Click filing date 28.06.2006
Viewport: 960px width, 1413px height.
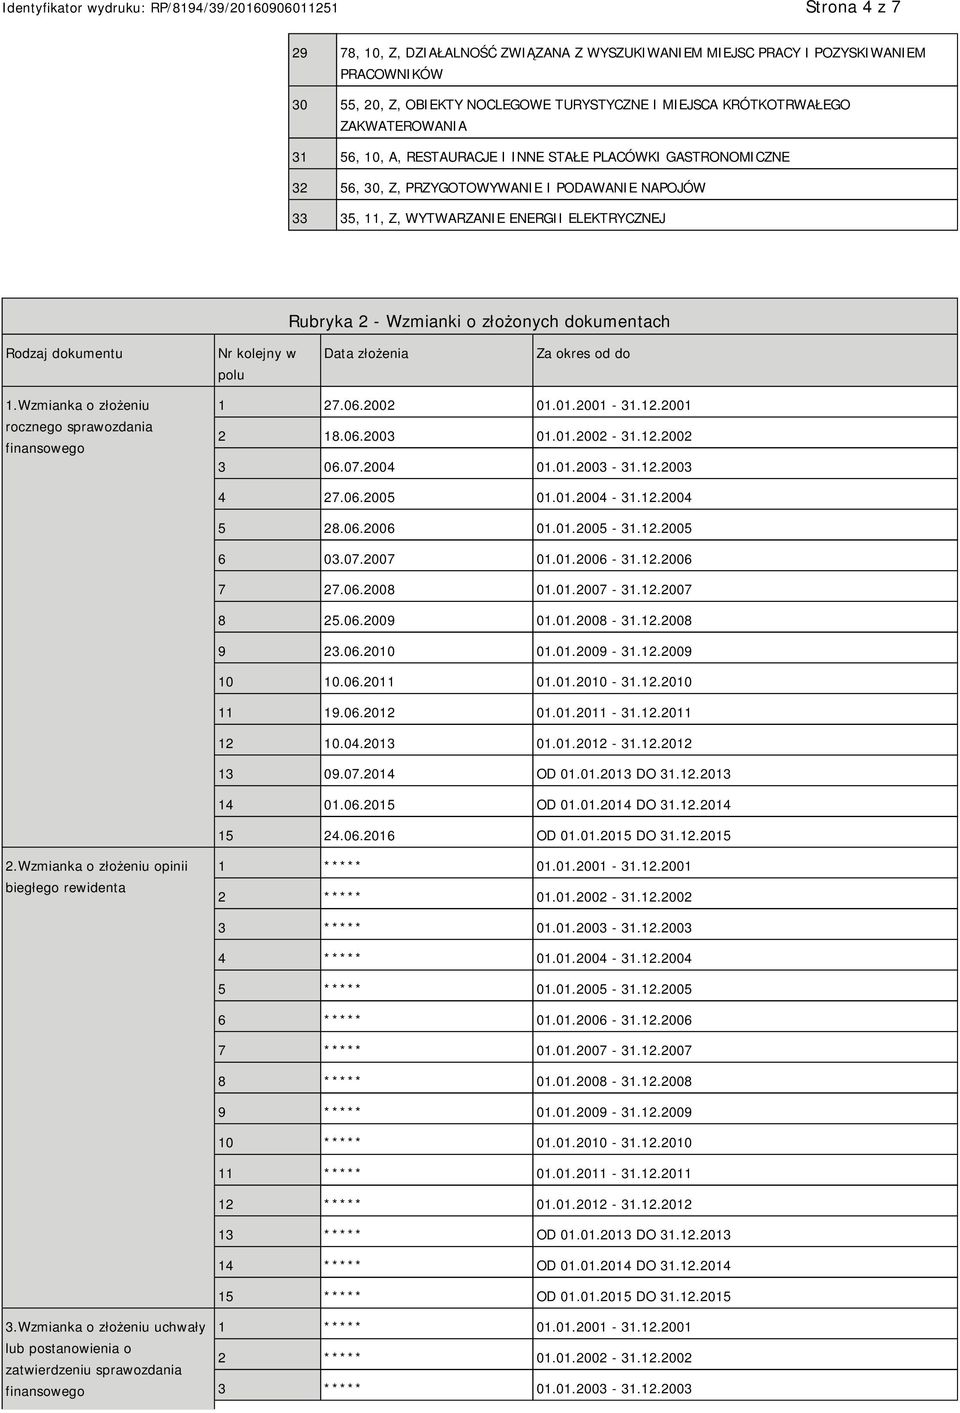[359, 528]
